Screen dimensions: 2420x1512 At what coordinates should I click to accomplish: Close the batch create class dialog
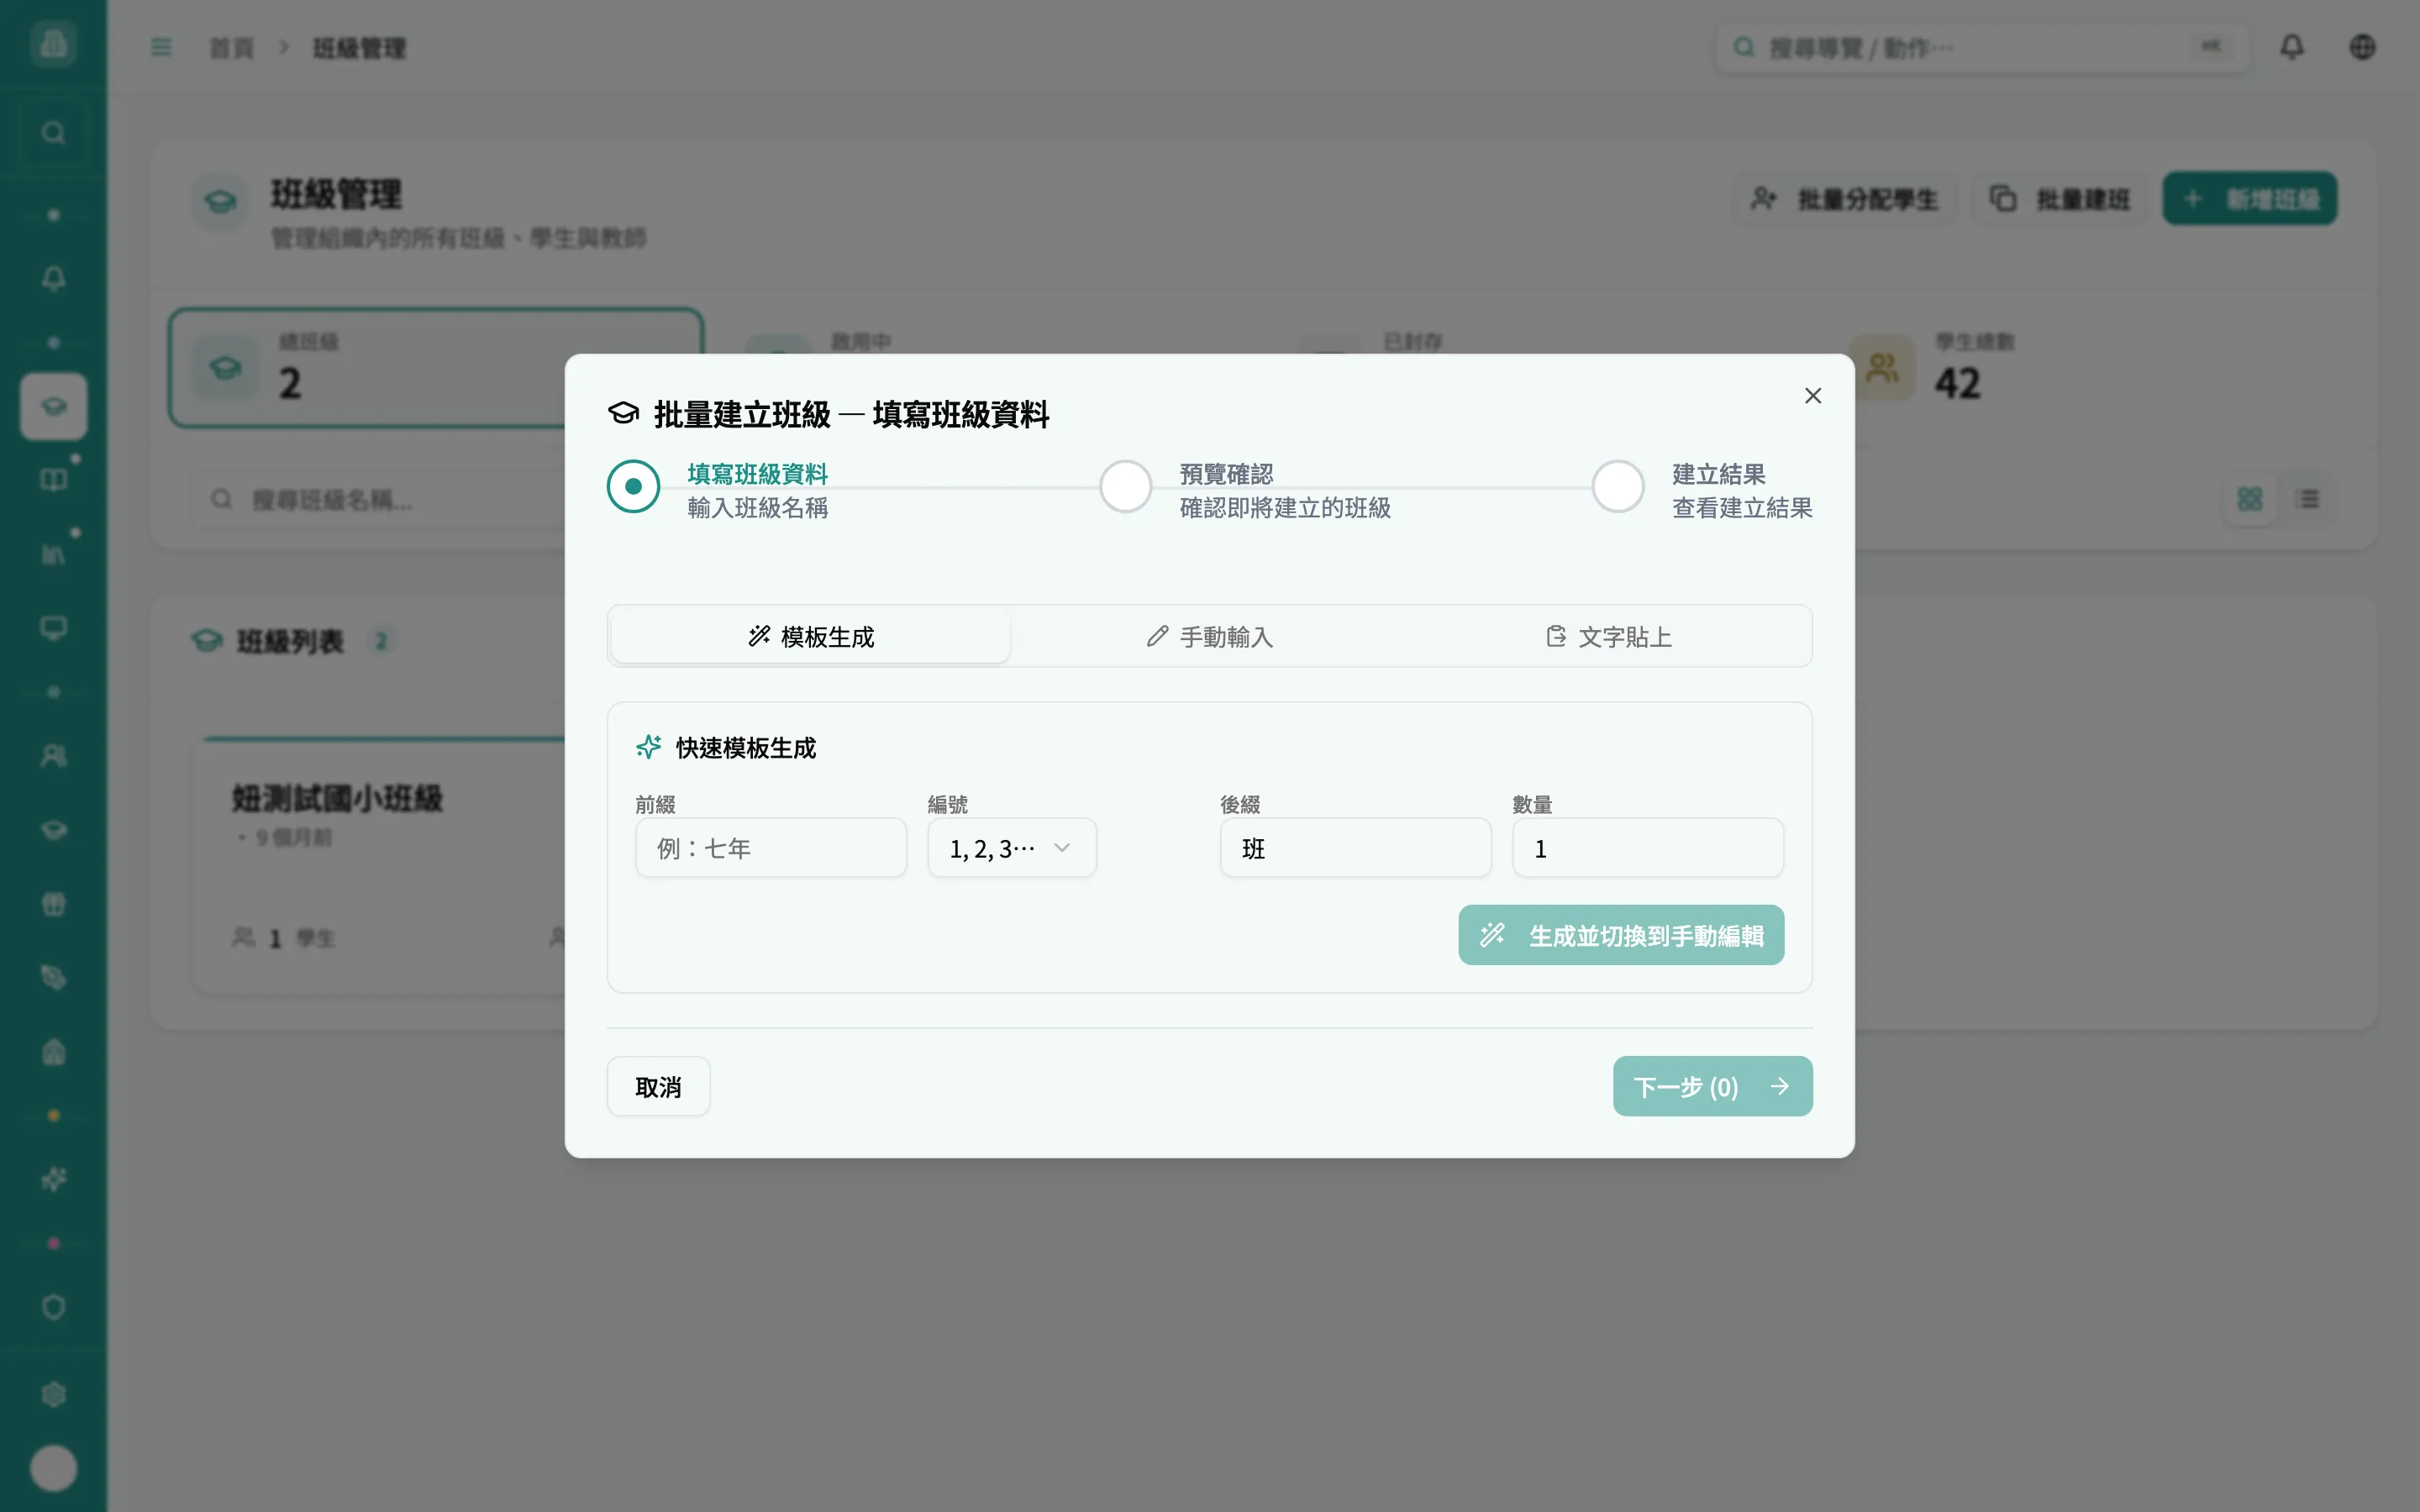tap(1812, 396)
